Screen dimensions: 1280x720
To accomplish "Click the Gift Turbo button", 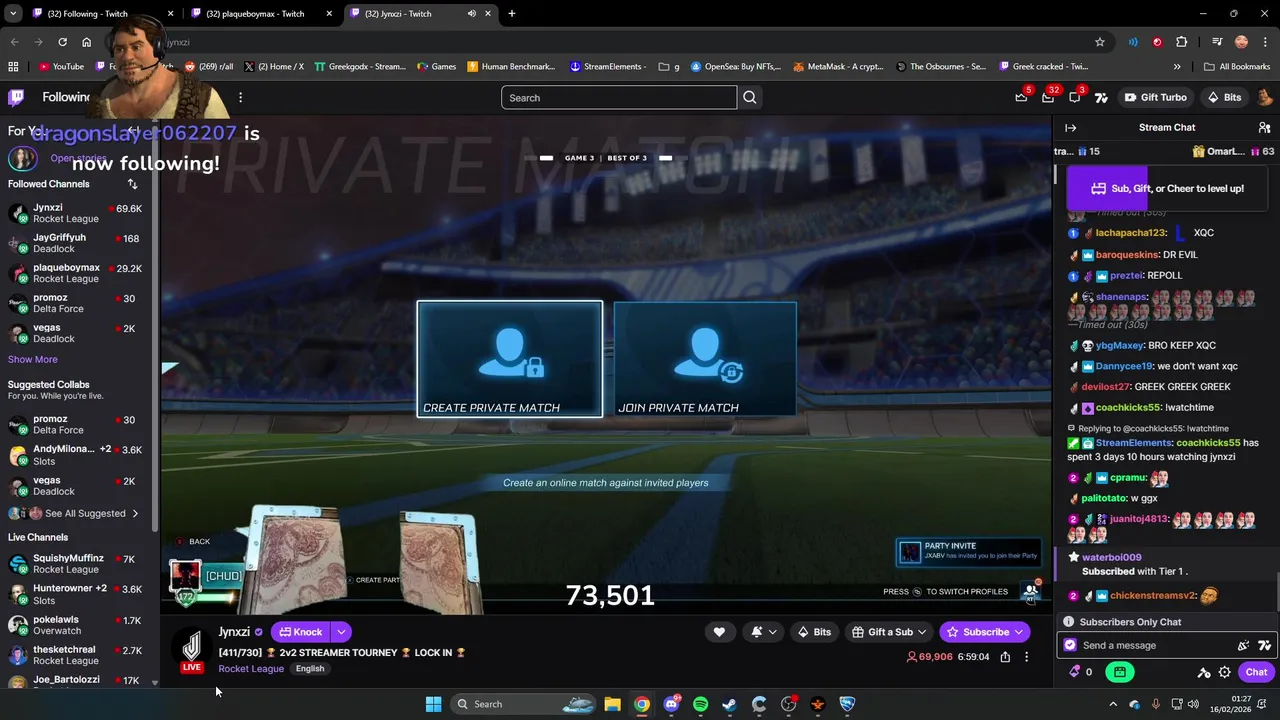I will tap(1155, 98).
